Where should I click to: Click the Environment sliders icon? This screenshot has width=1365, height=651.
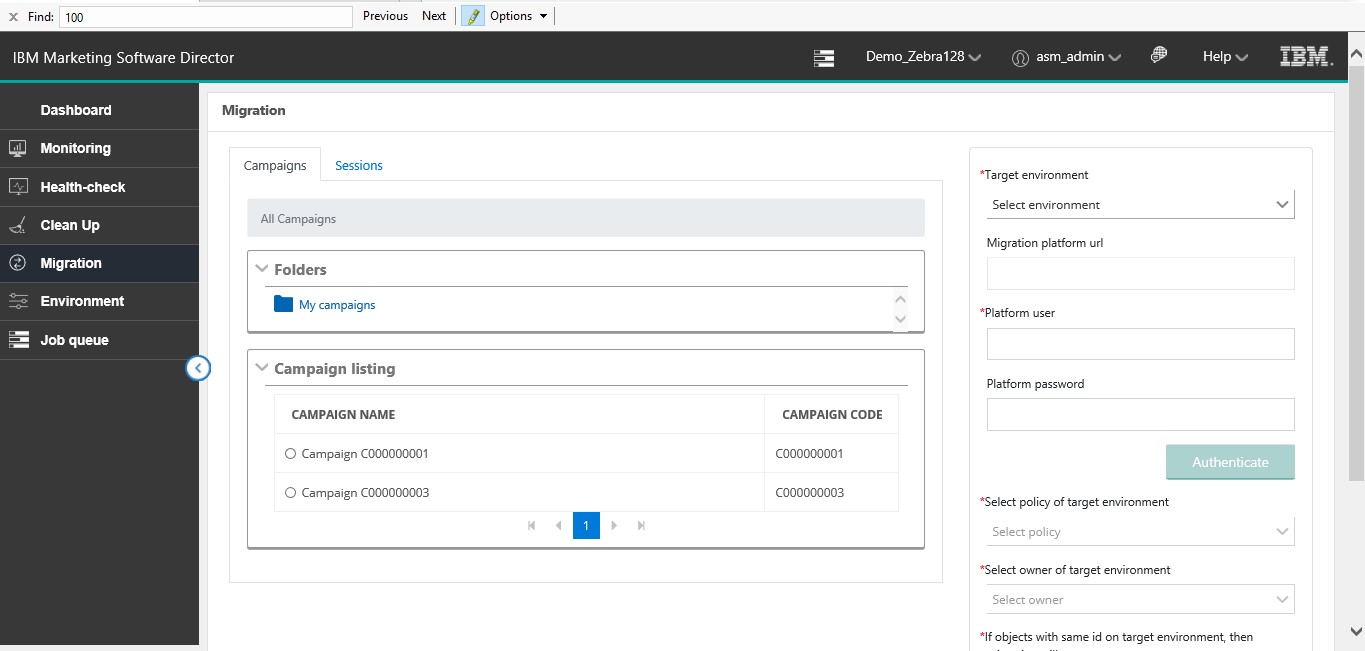pos(18,301)
